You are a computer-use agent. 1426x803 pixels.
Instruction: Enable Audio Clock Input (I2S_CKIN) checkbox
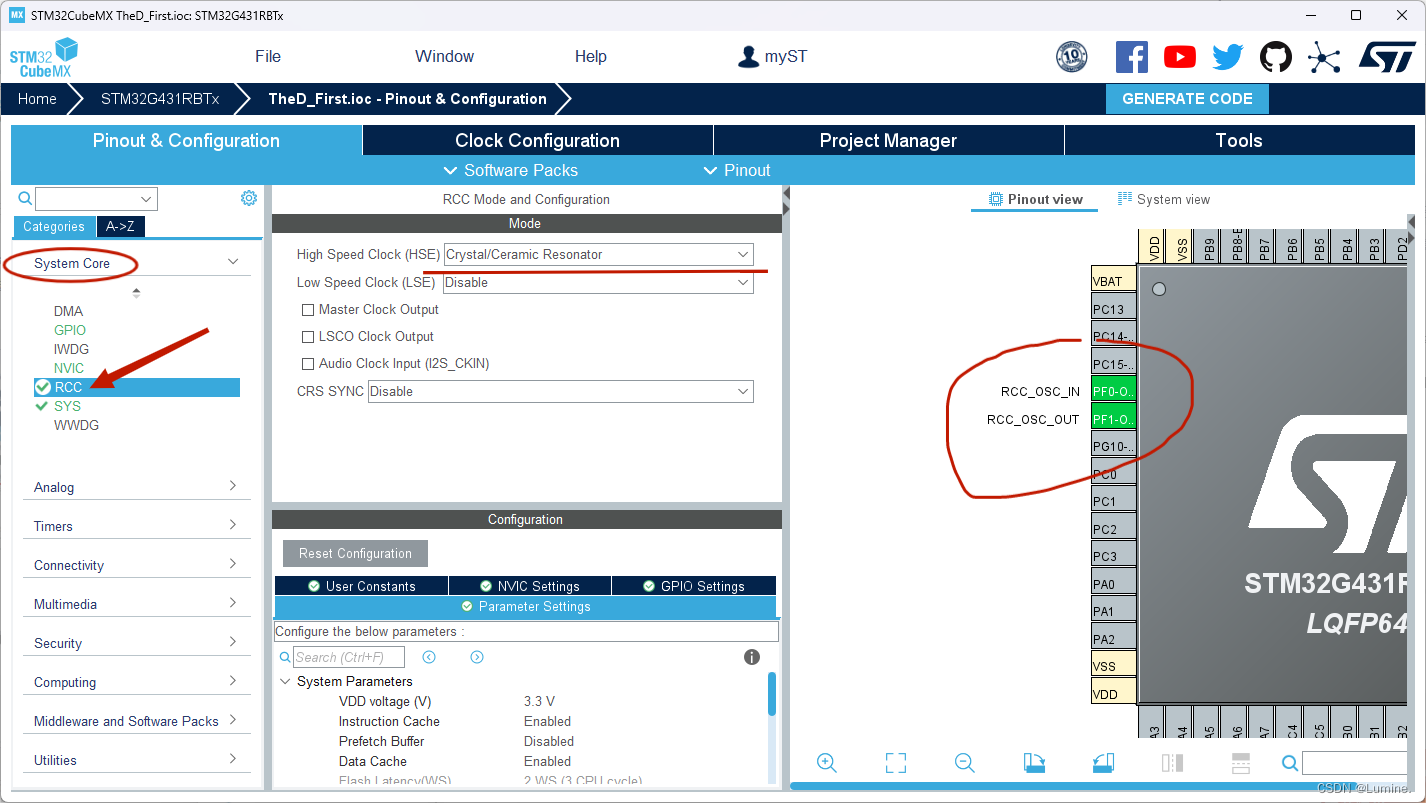coord(308,364)
